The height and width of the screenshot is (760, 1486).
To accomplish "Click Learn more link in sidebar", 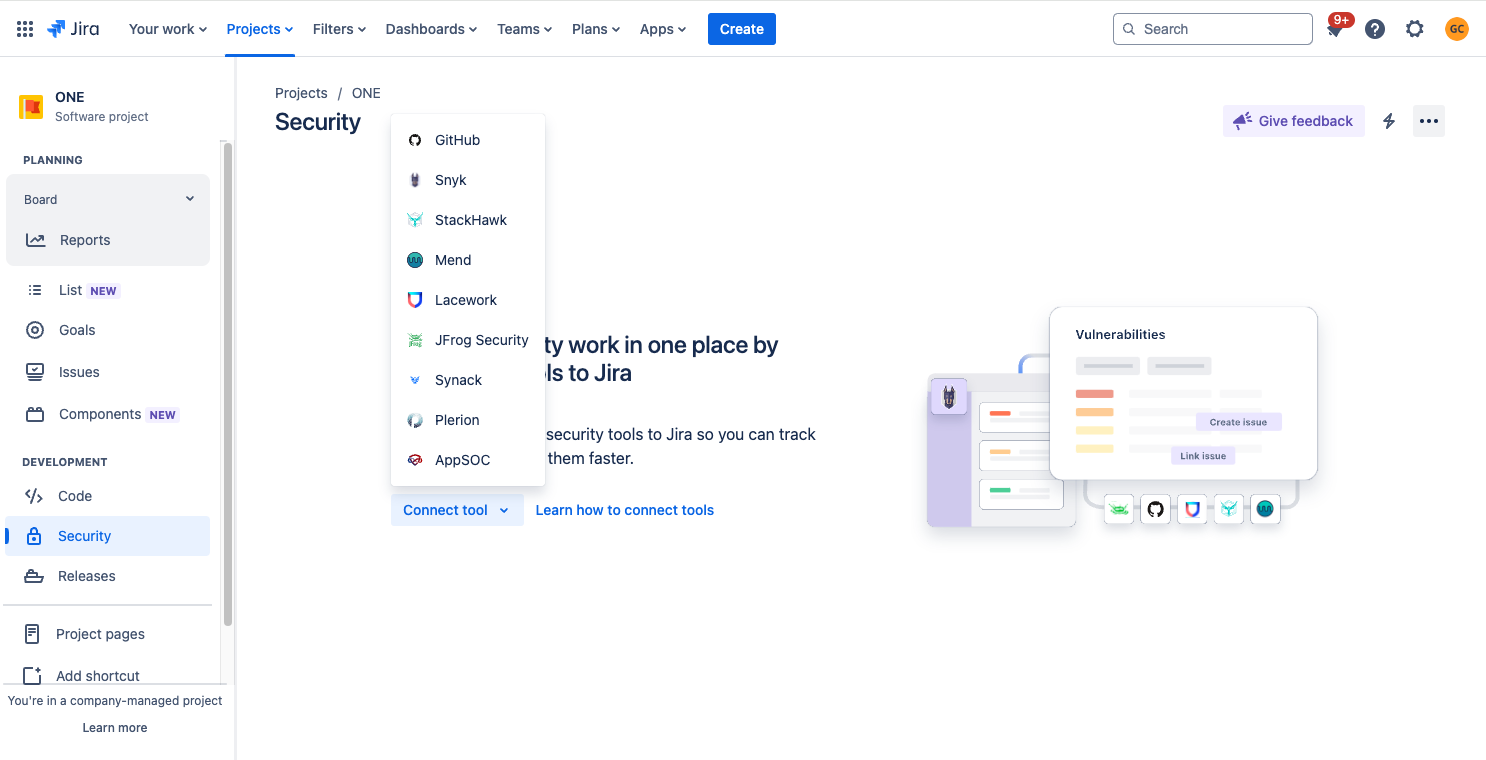I will coord(115,728).
